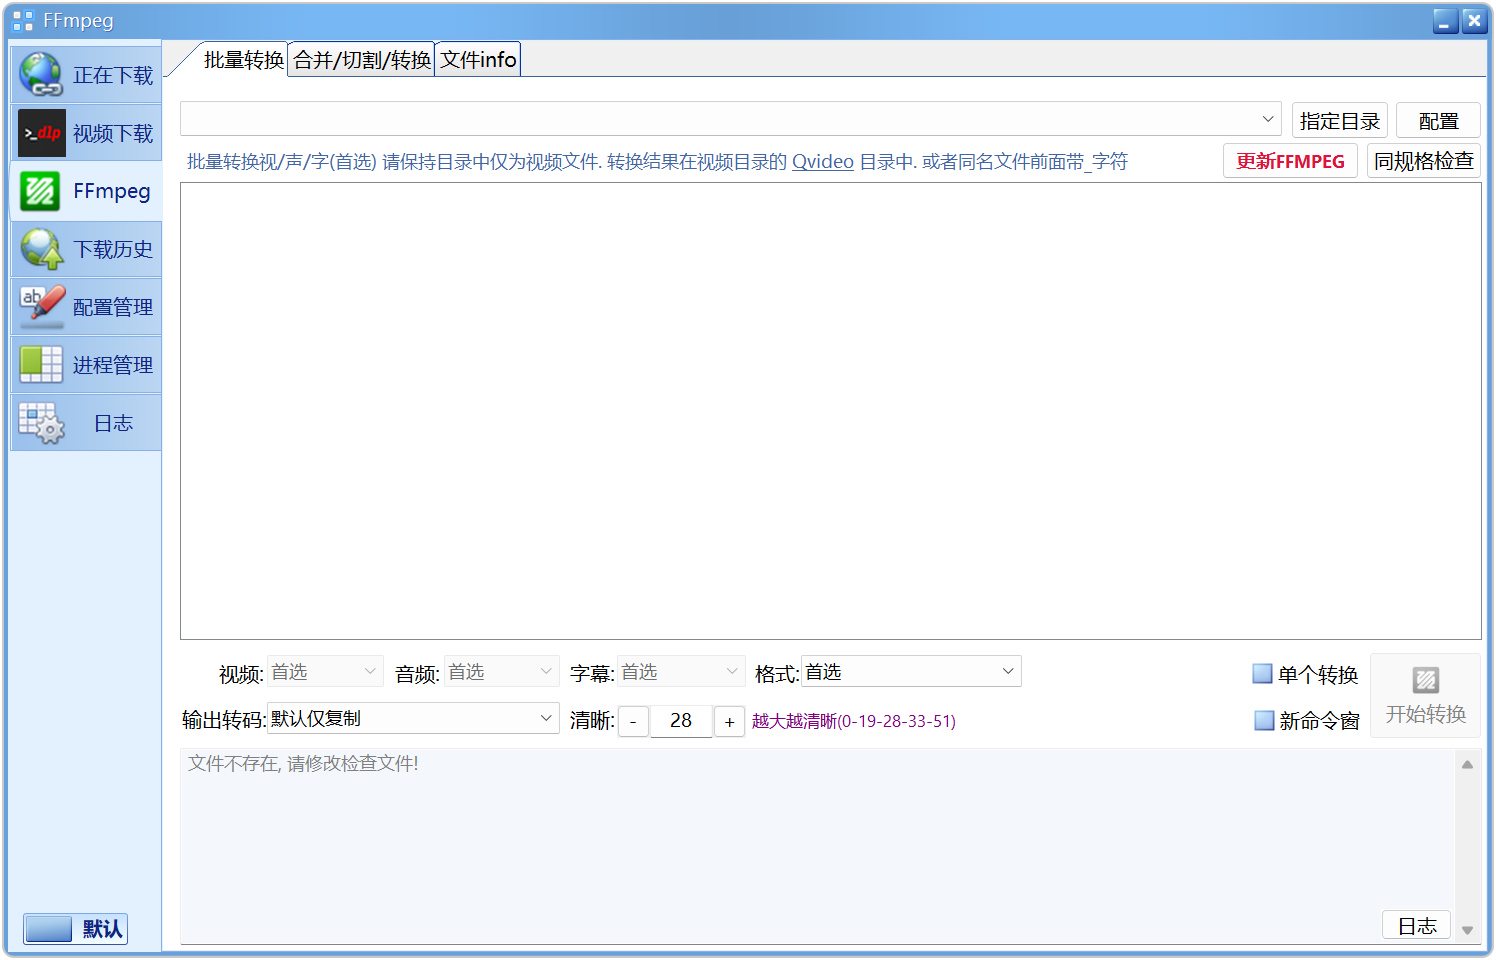The width and height of the screenshot is (1496, 960).
Task: Go to 视频下载 in the sidebar
Action: [86, 133]
